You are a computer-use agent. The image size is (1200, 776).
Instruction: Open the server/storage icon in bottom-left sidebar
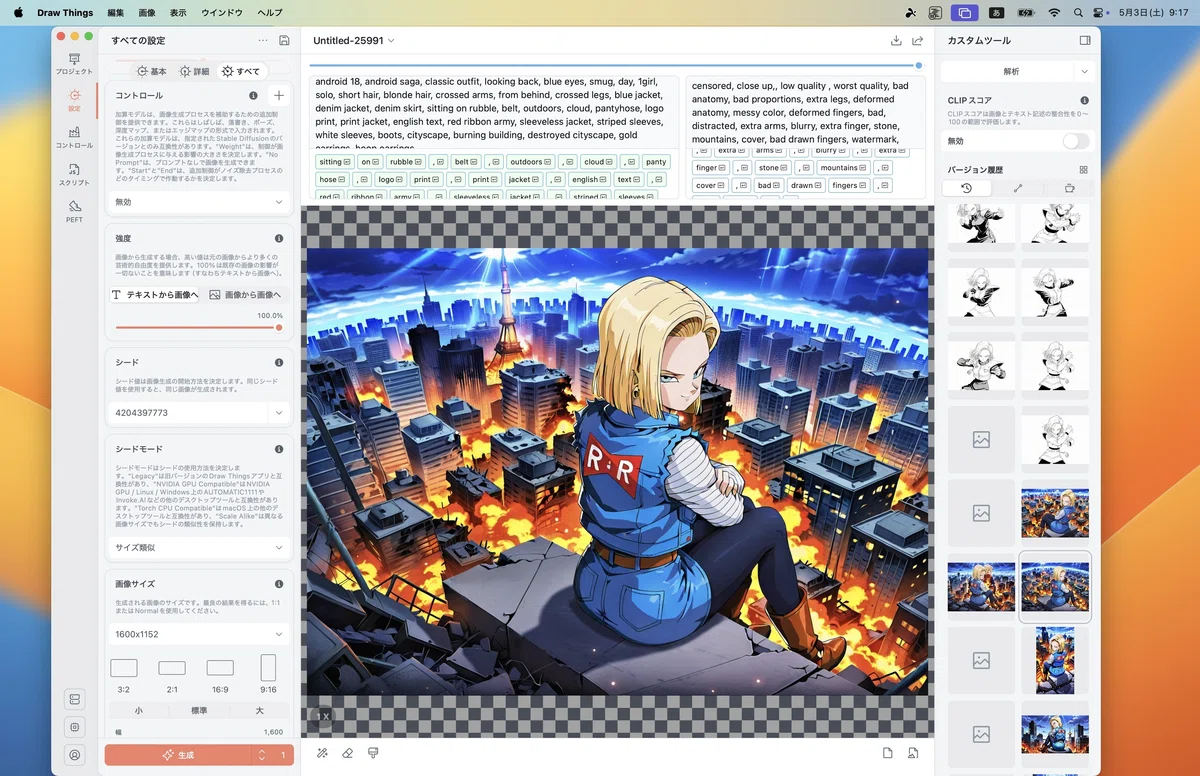tap(74, 698)
